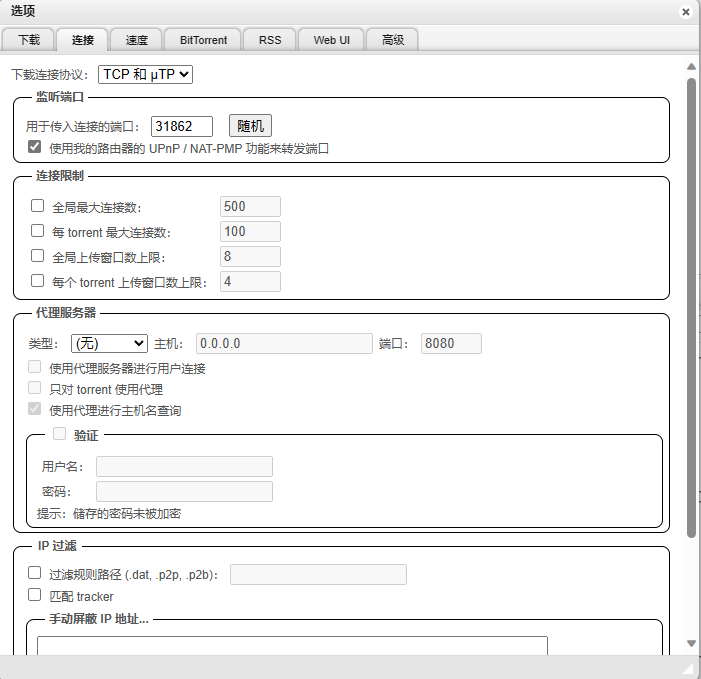Enable 每 torrent 最大连接数 checkbox
Screen dimensions: 701x679
click(x=38, y=231)
